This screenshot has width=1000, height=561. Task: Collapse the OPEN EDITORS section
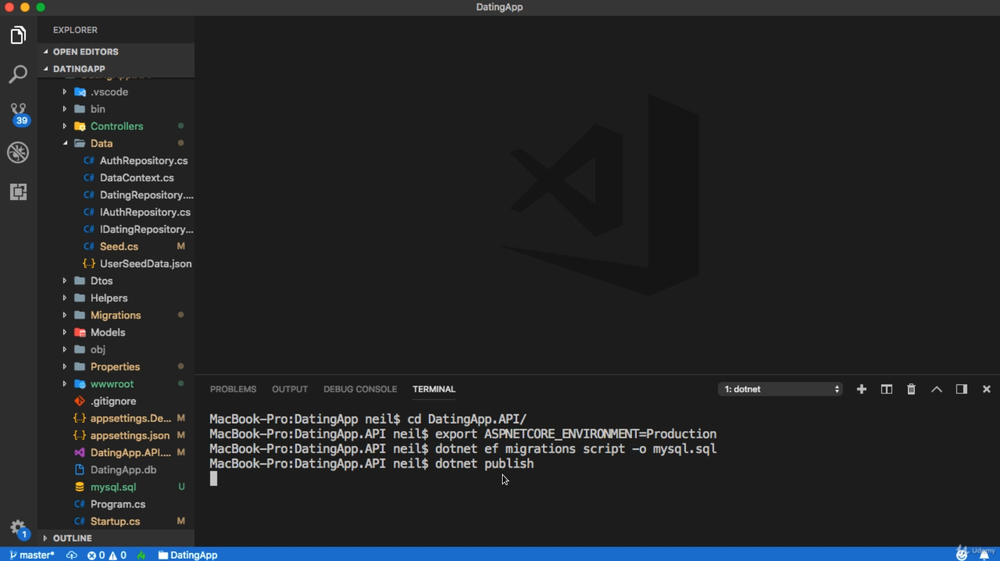point(116,52)
